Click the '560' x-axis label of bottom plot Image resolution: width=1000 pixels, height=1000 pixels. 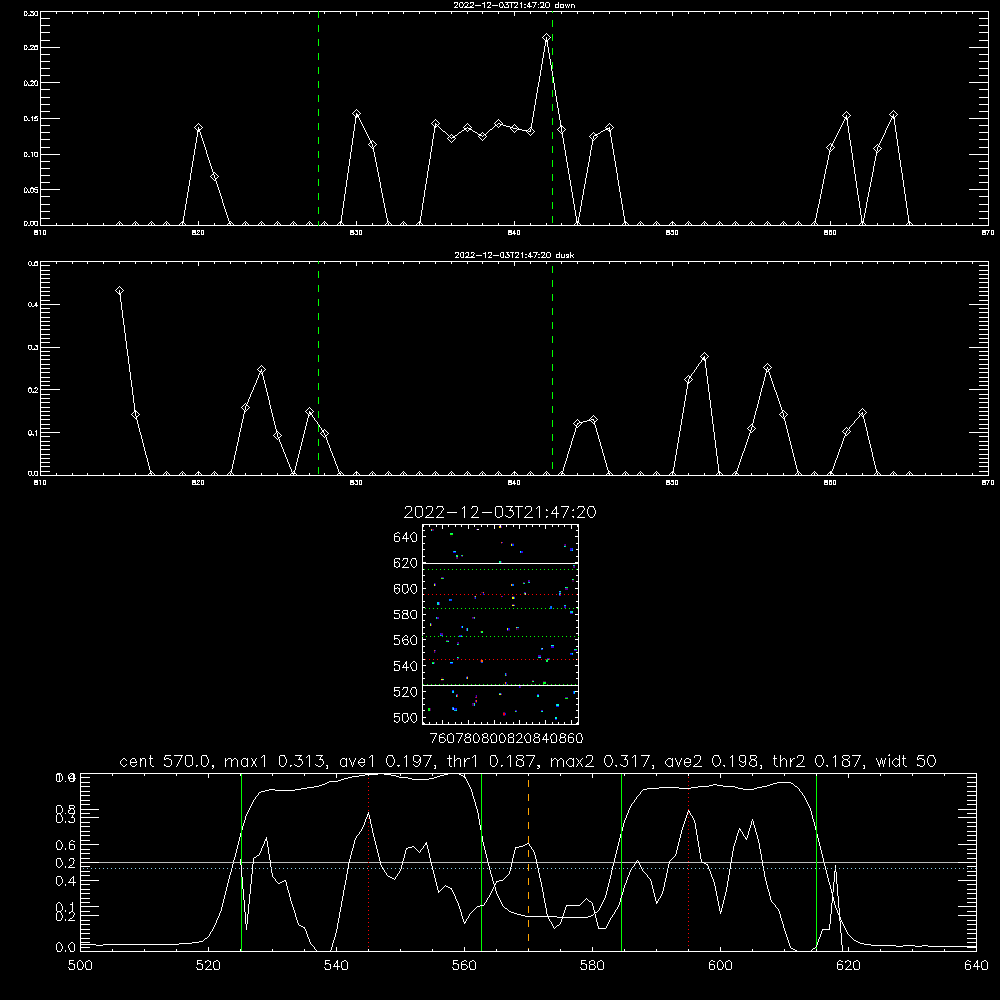pos(464,966)
